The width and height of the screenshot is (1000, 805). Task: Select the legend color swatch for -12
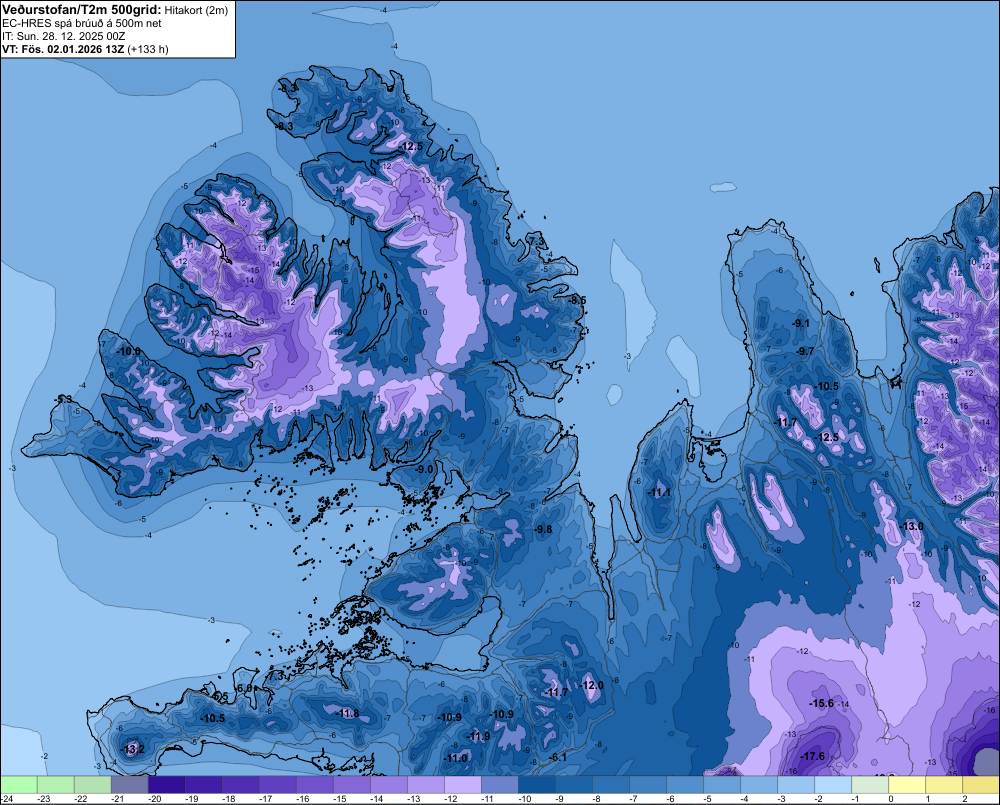(462, 785)
